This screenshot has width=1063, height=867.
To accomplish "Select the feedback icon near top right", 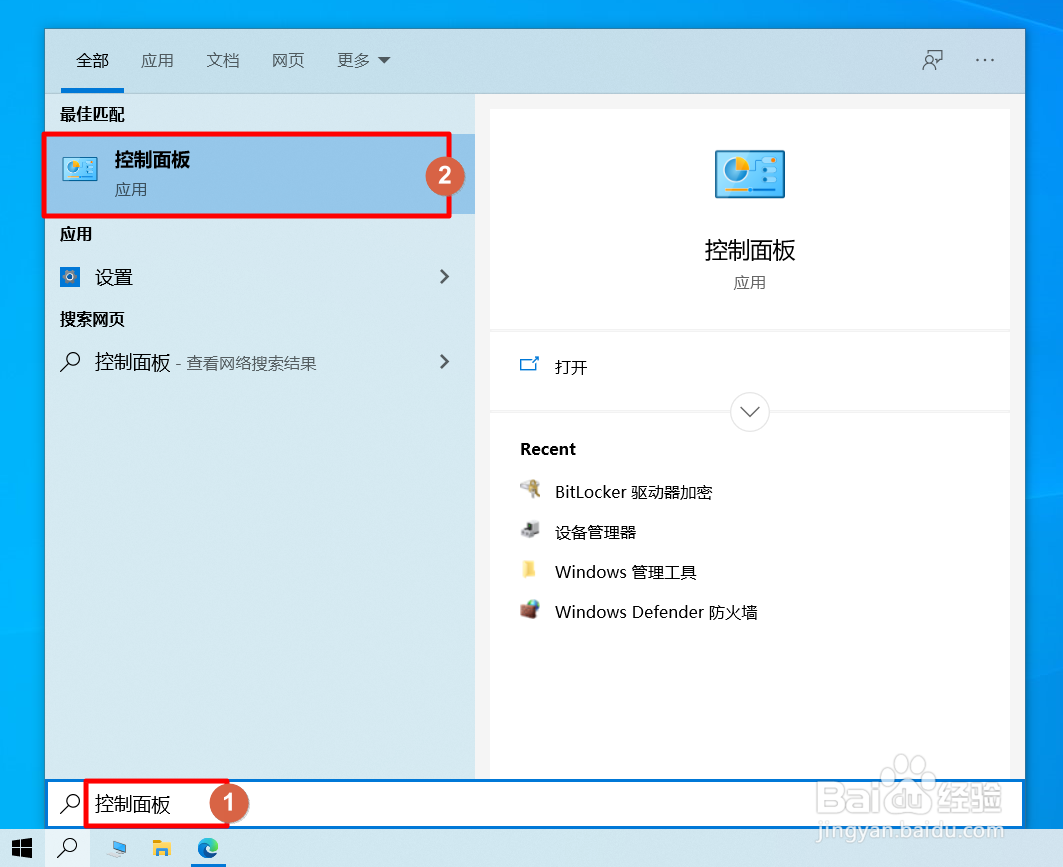I will (x=932, y=60).
